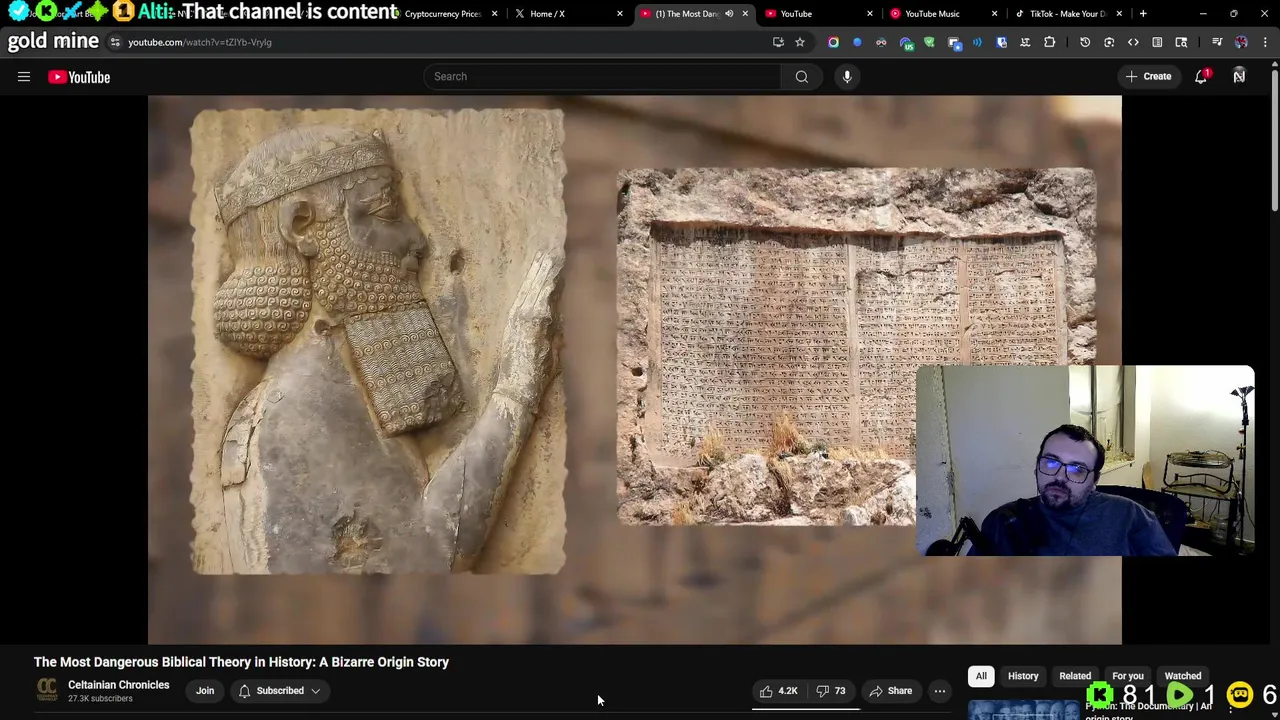
Task: Open the browser three-dot menu
Action: 1266,42
